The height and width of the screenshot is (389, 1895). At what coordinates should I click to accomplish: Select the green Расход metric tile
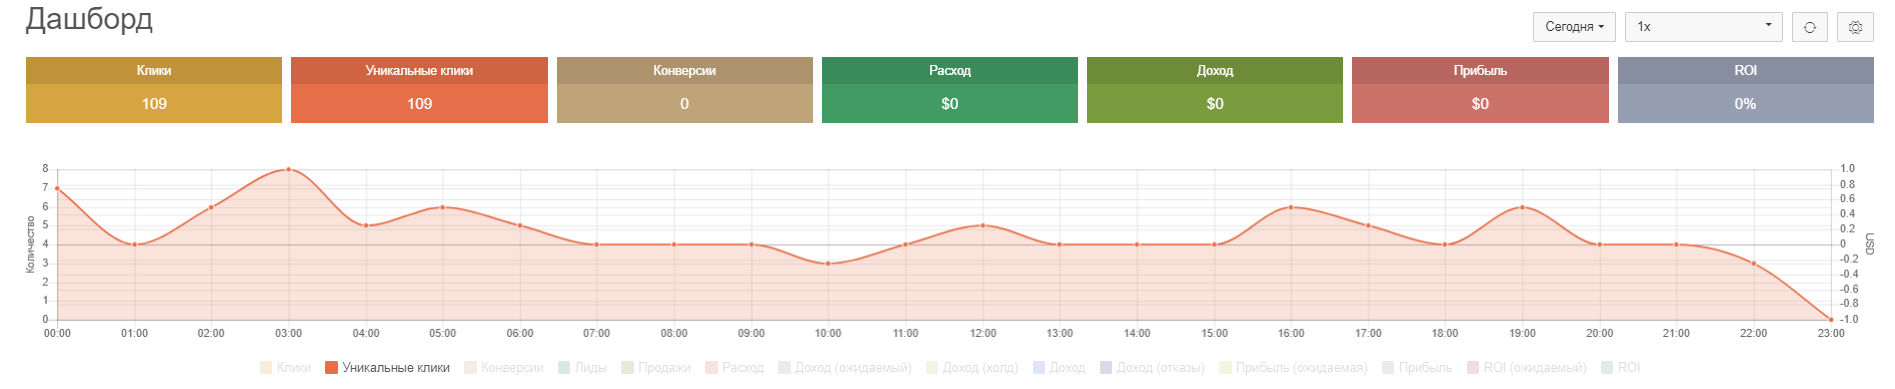coord(950,90)
